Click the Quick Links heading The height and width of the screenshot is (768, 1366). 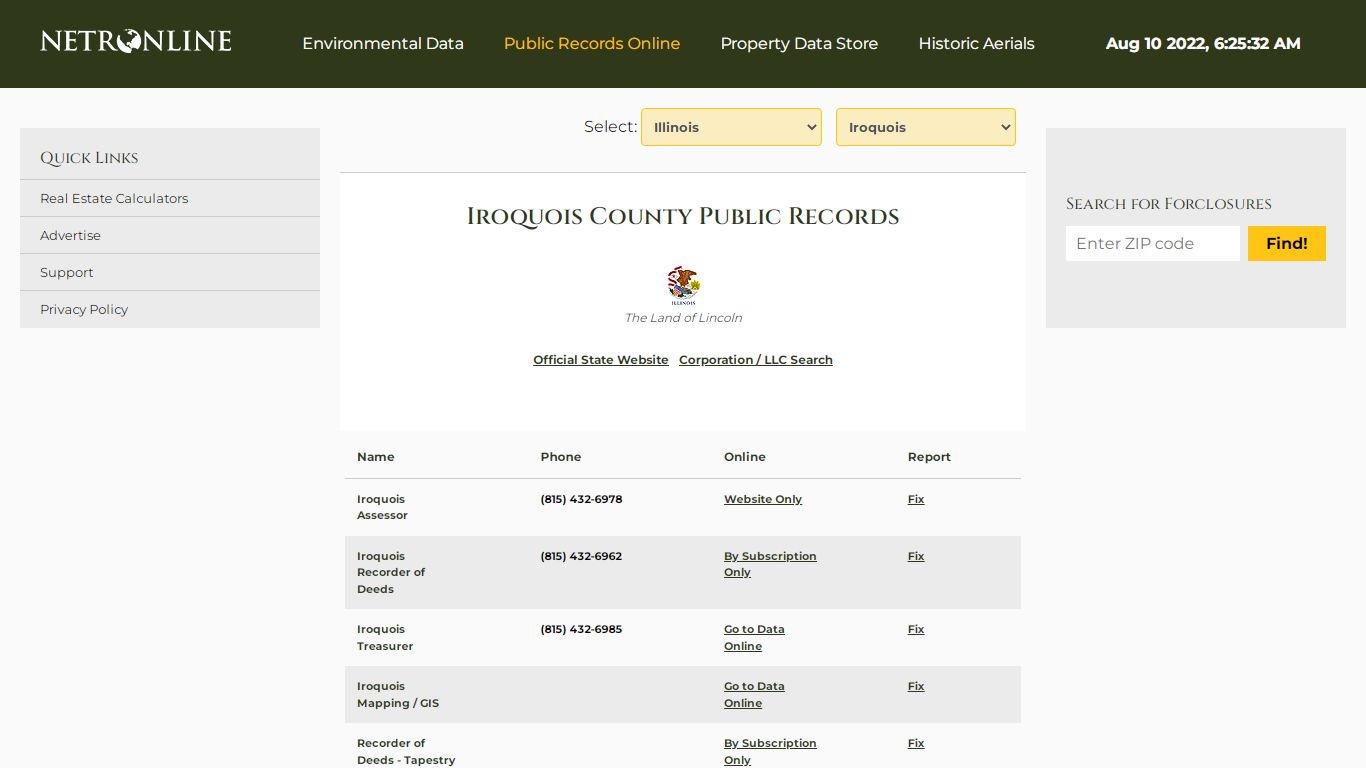pos(89,158)
